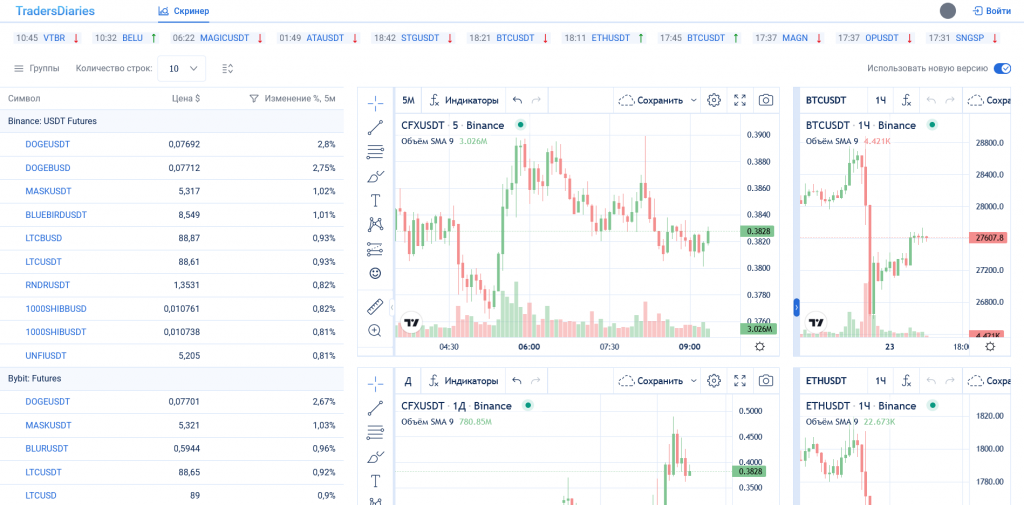Open rows count dropdown showing 10

coord(182,68)
